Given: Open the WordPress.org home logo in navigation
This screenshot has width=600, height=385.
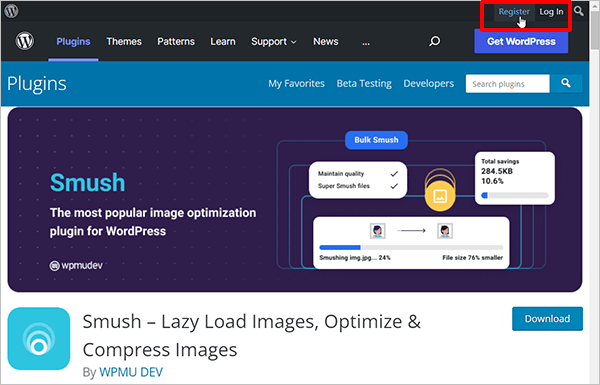Looking at the screenshot, I should pos(25,41).
